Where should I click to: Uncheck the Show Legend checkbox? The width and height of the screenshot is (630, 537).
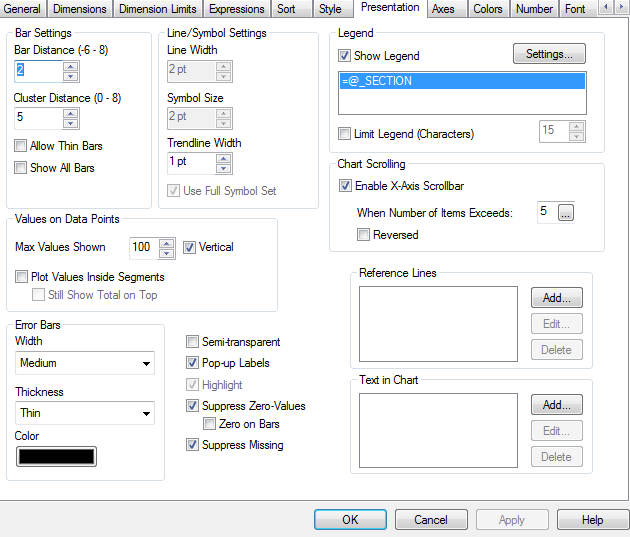coord(344,55)
